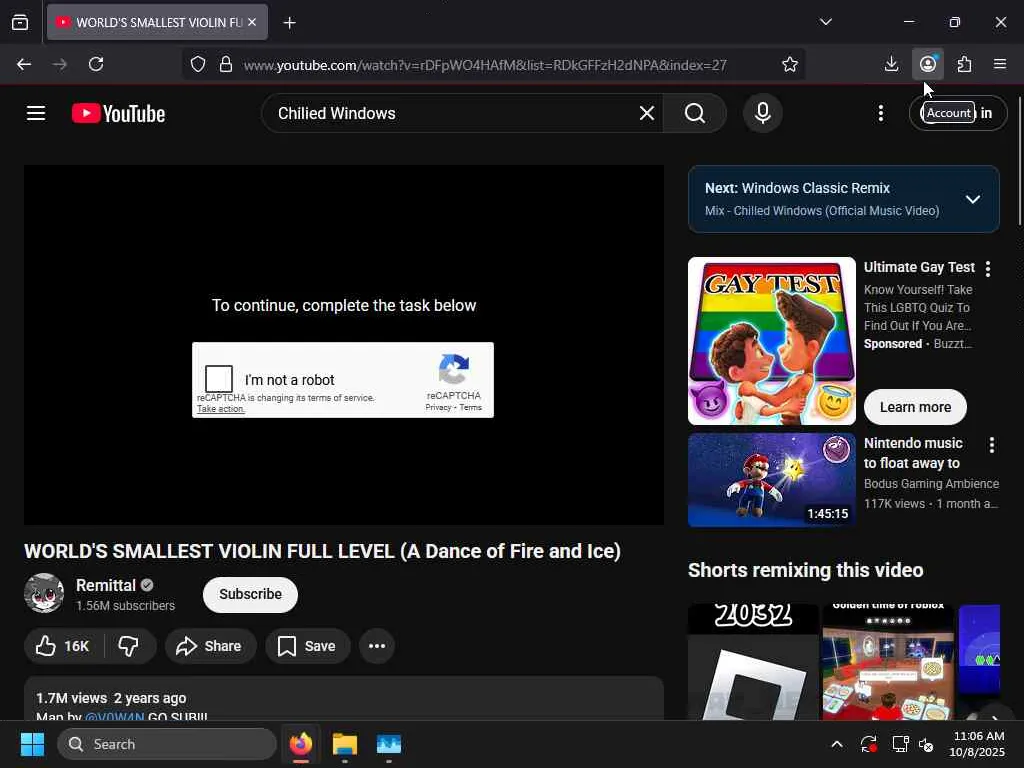The width and height of the screenshot is (1024, 768).
Task: Click the video title text
Action: tap(322, 551)
